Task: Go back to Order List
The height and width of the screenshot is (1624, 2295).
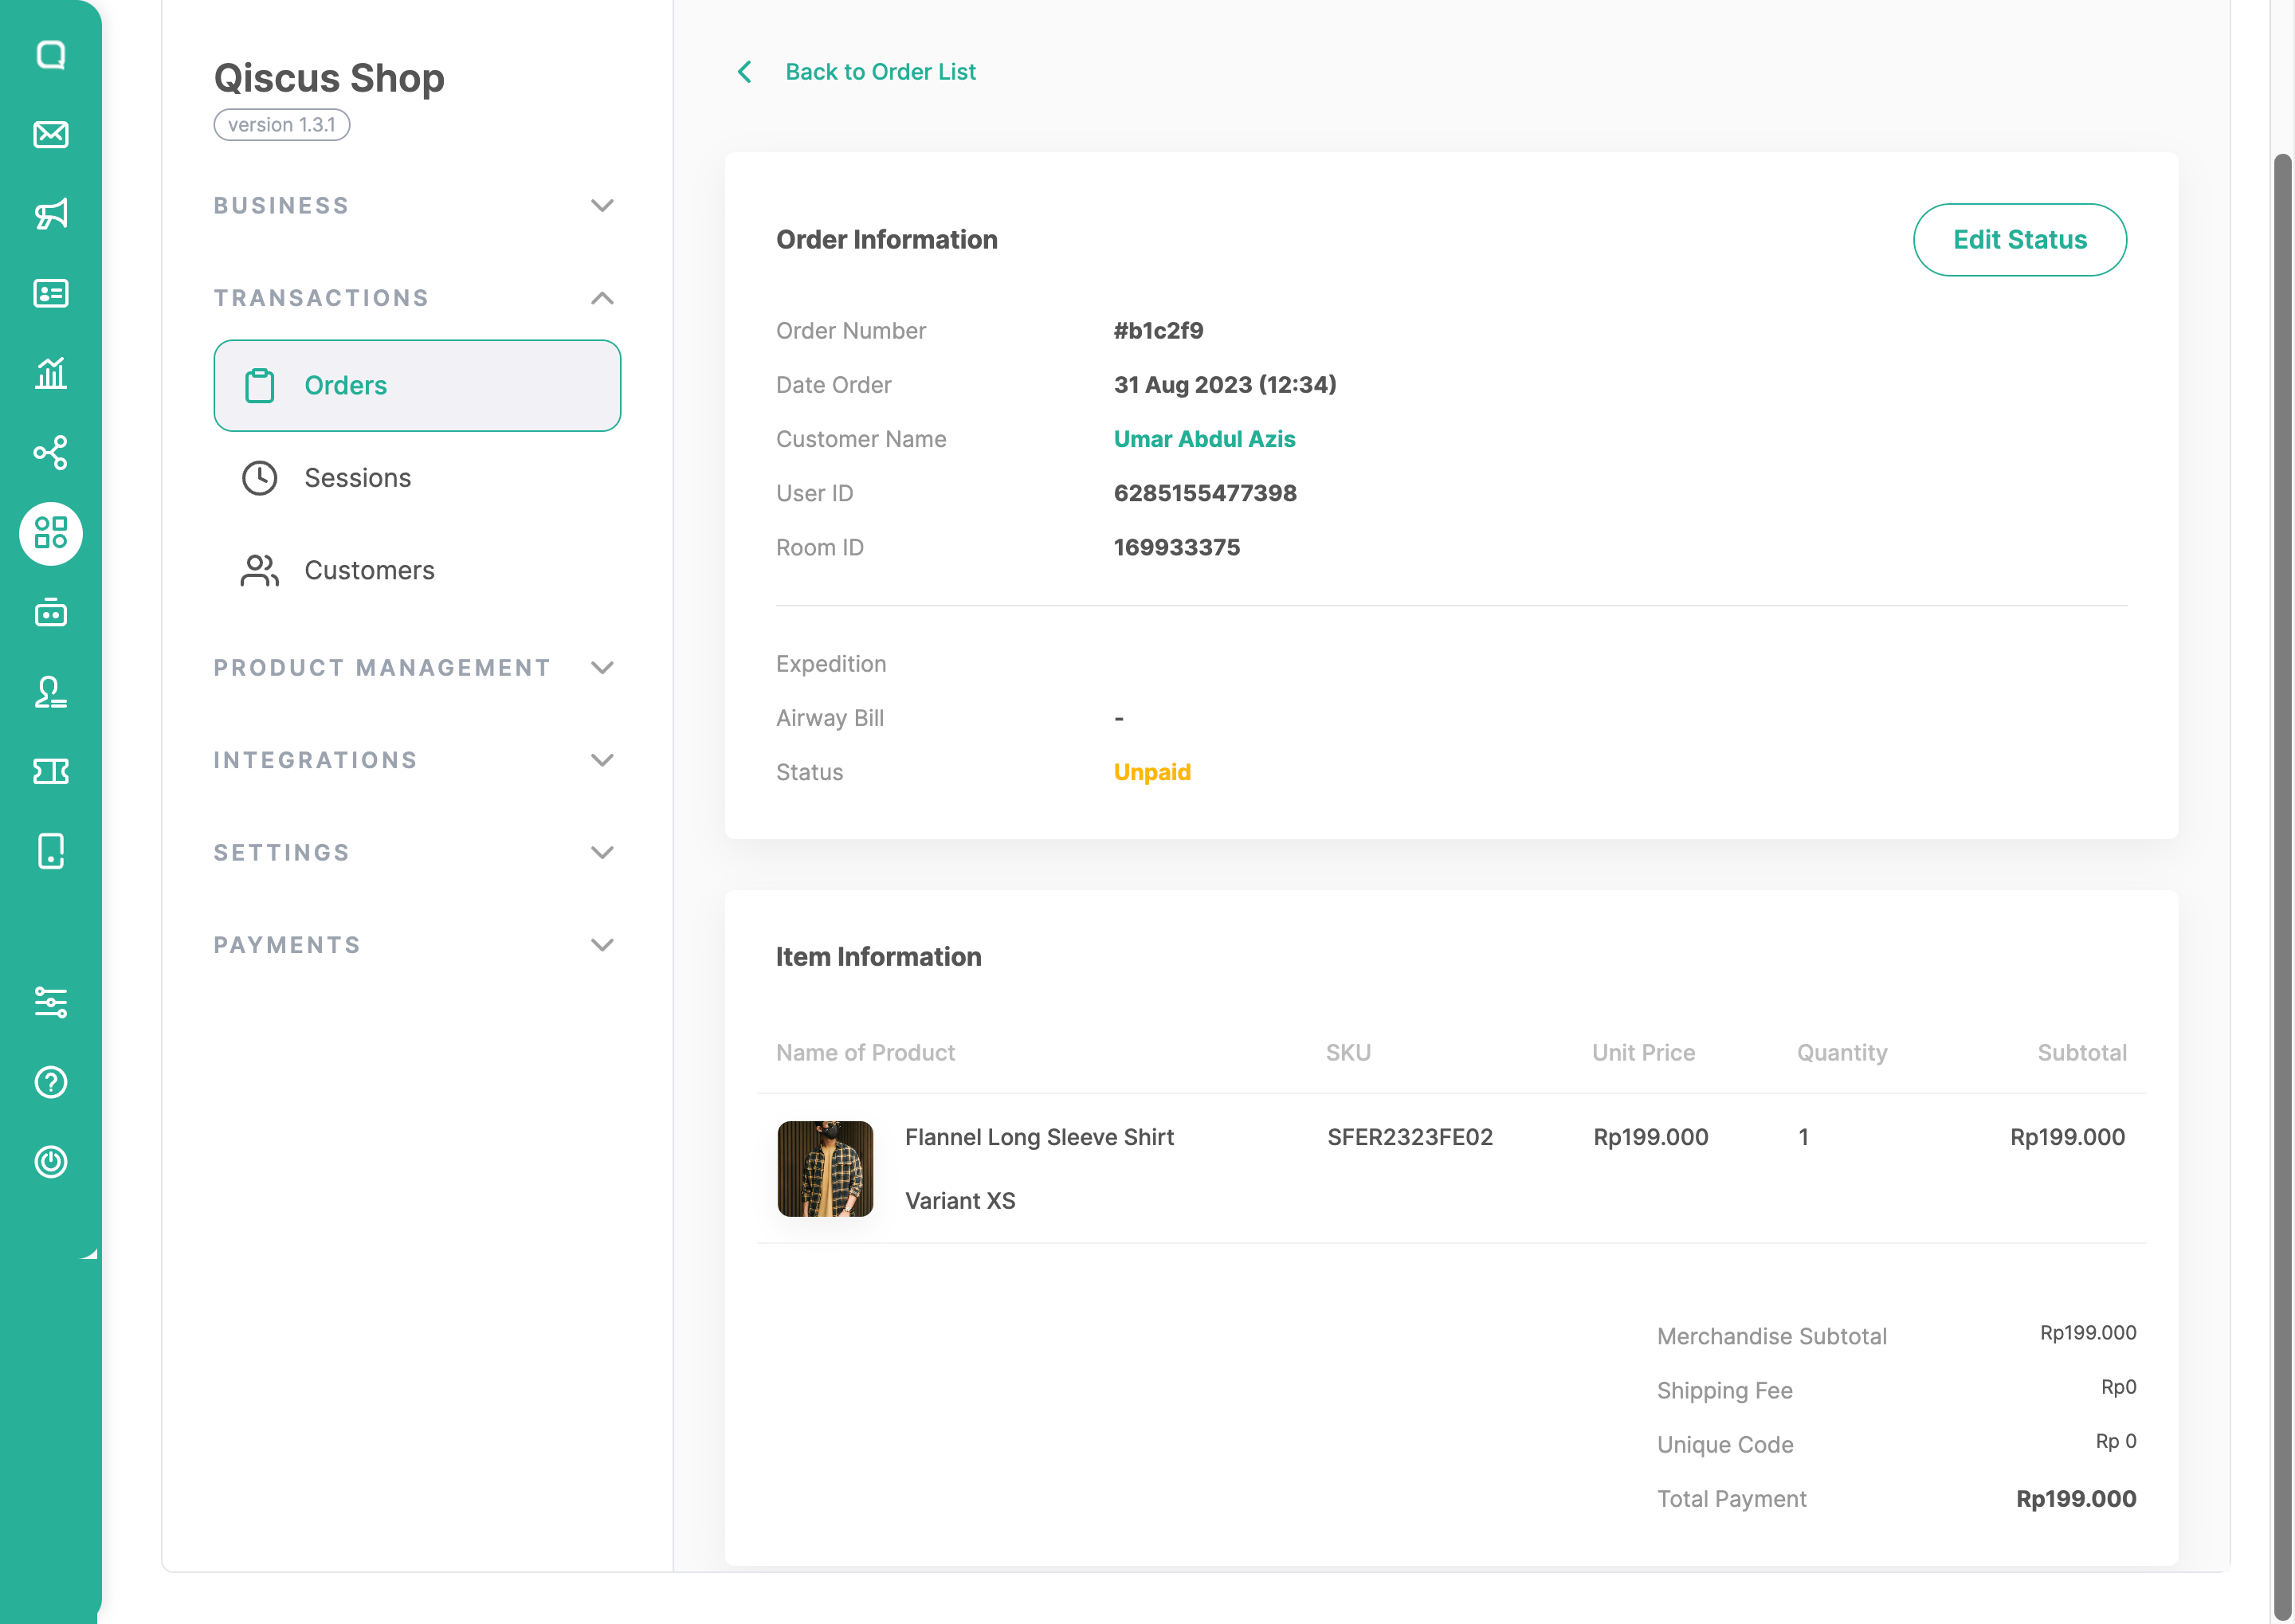Action: point(879,72)
